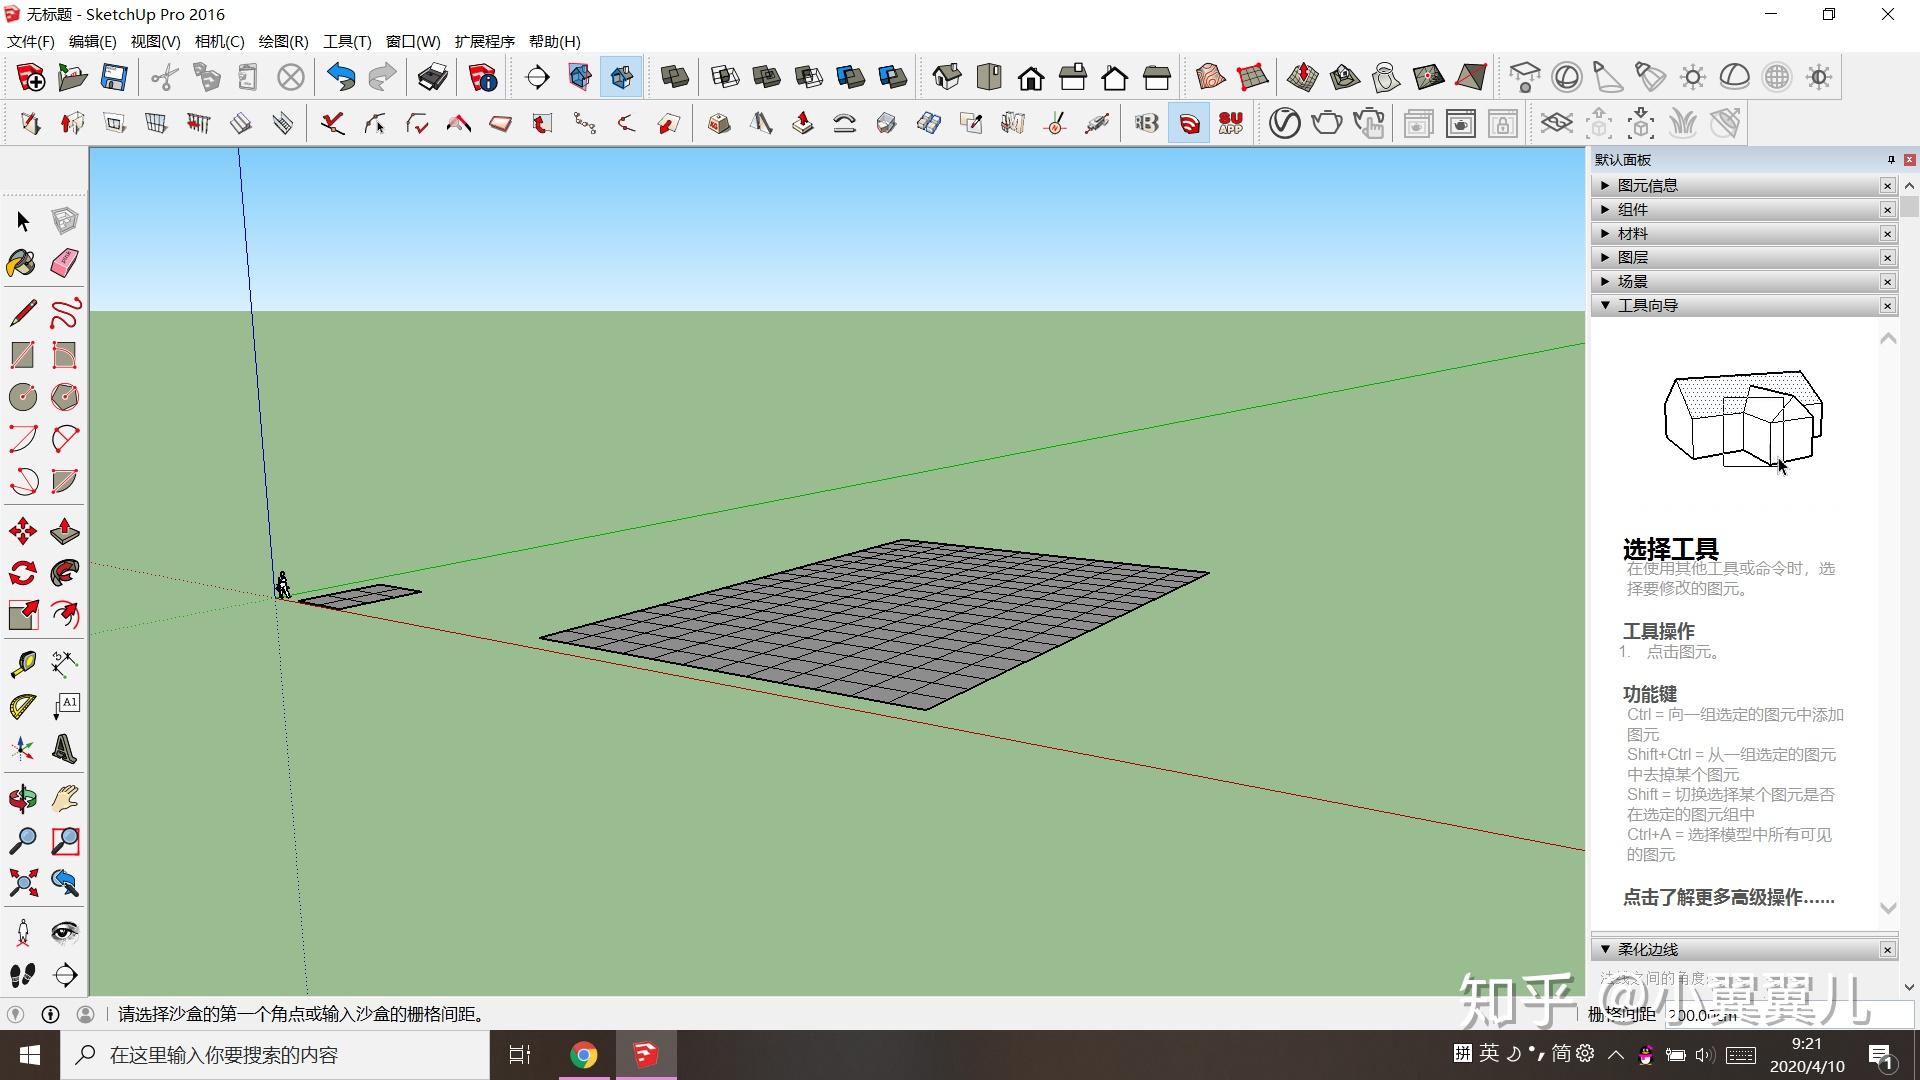This screenshot has width=1920, height=1080.
Task: Select the Paint Bucket tool
Action: [22, 263]
